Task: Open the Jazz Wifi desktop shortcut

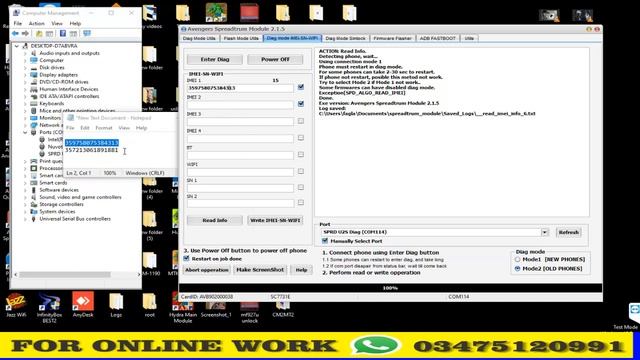Action: click(x=16, y=304)
